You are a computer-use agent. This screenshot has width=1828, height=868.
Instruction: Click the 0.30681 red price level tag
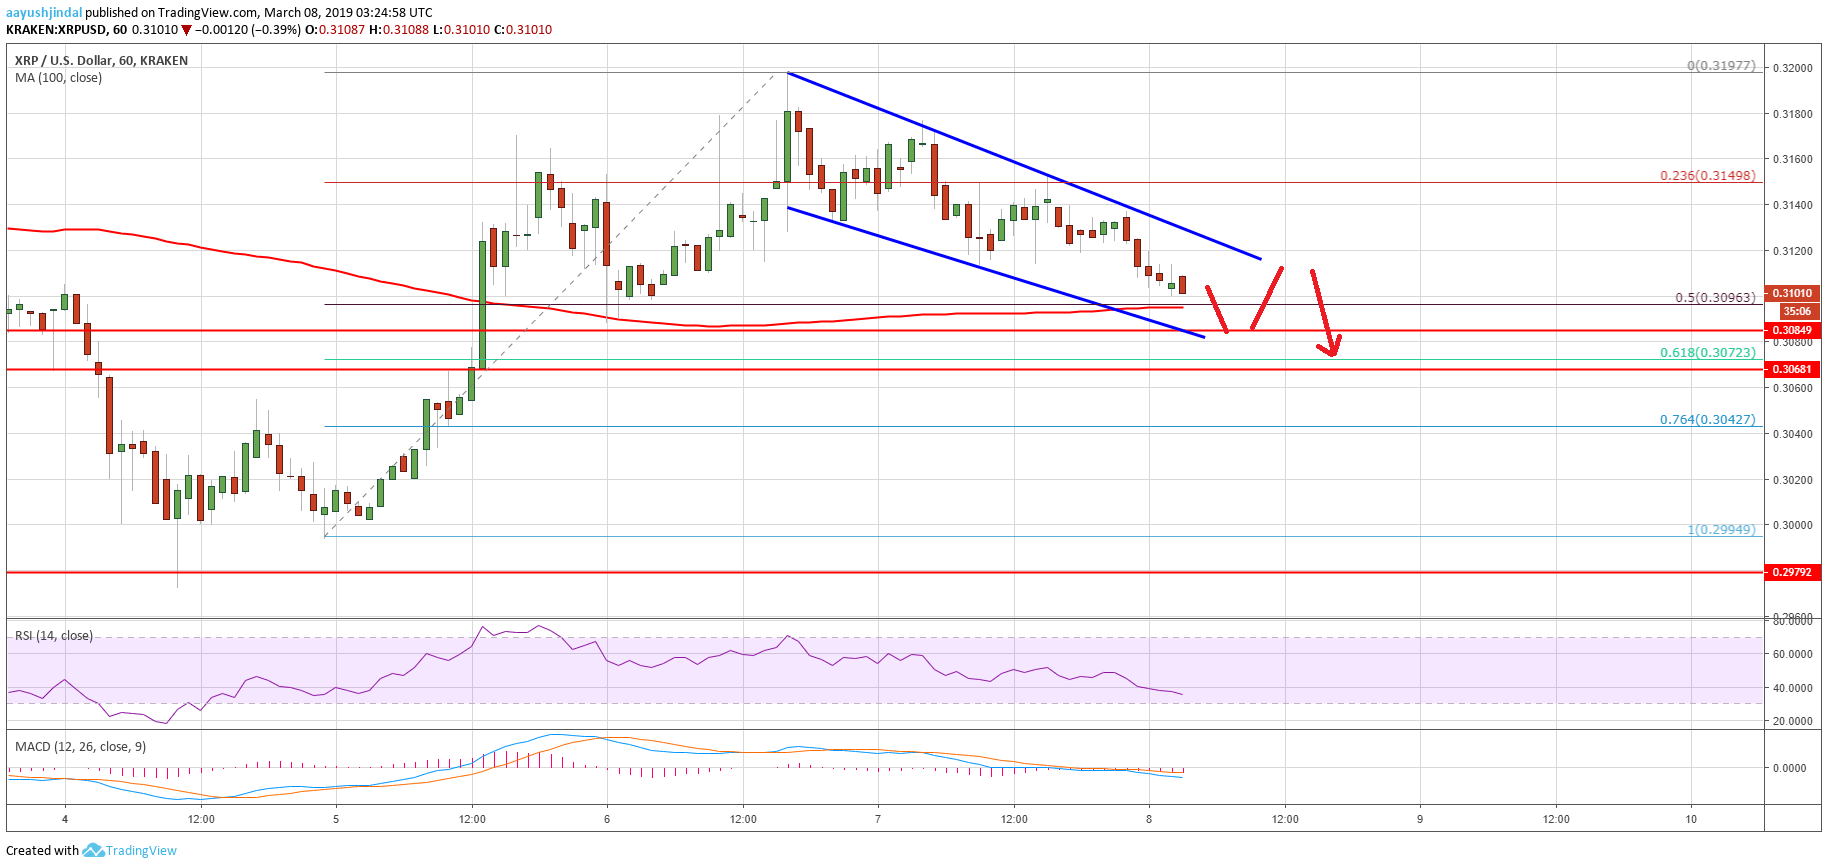(x=1792, y=369)
